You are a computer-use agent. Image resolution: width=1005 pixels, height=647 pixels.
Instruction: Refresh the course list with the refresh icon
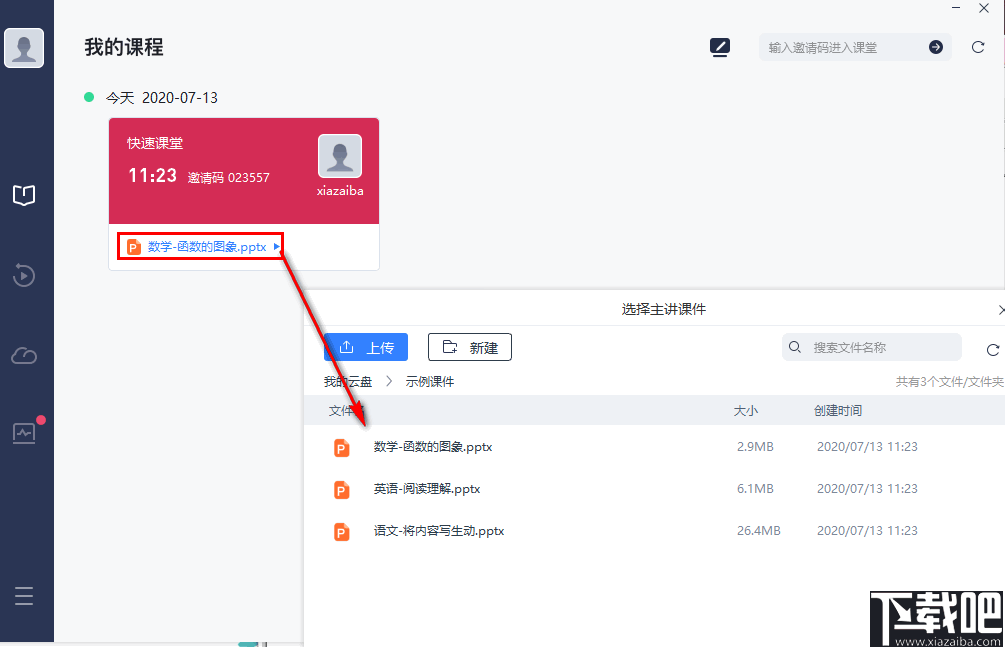(977, 46)
